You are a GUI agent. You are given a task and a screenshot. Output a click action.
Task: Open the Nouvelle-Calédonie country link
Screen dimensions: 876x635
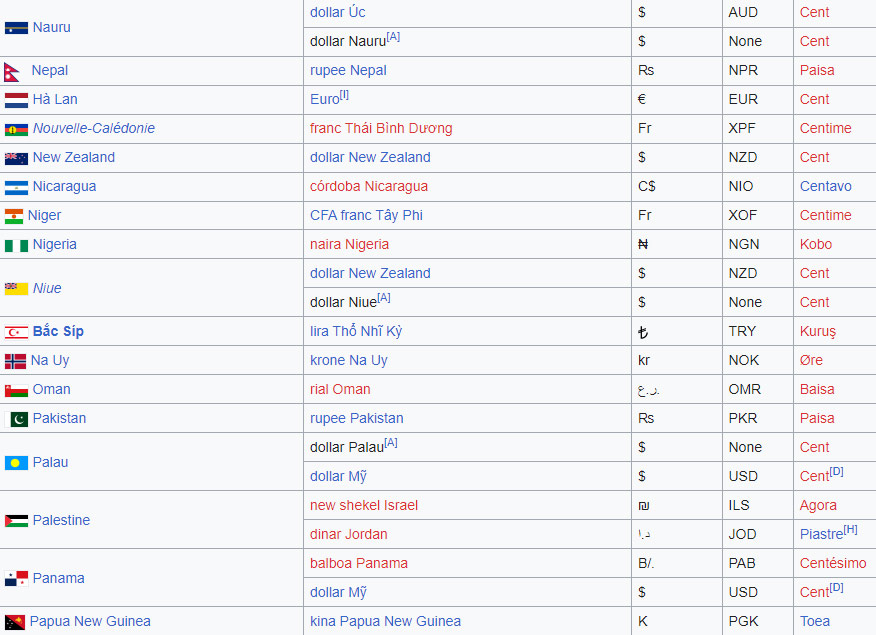pos(93,128)
